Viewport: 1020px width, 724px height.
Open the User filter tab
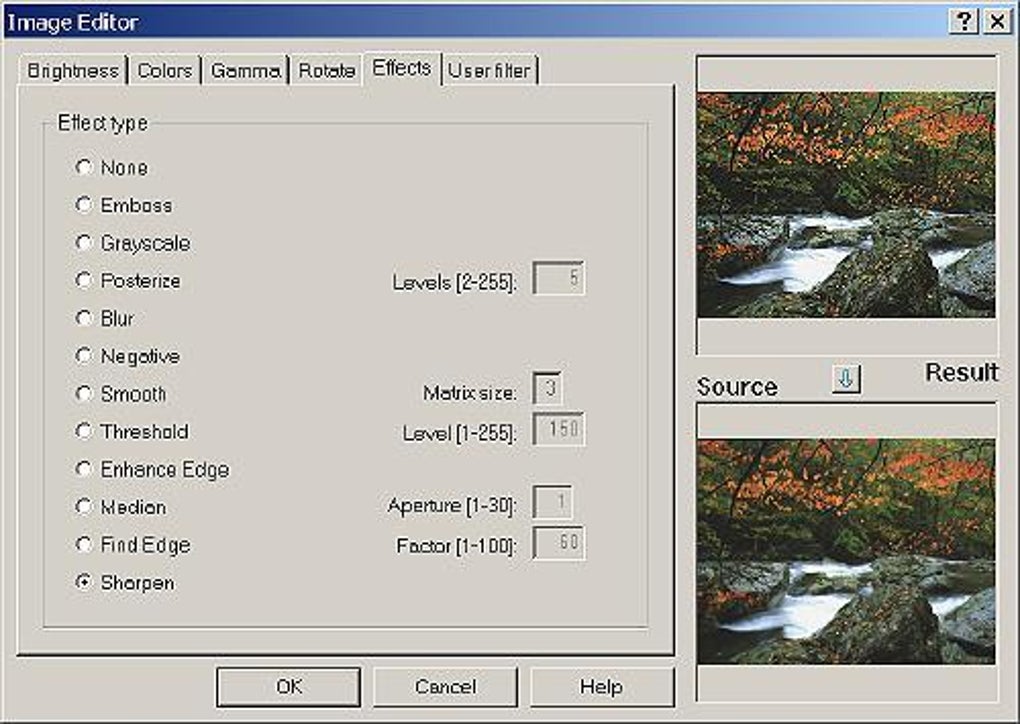[x=489, y=70]
